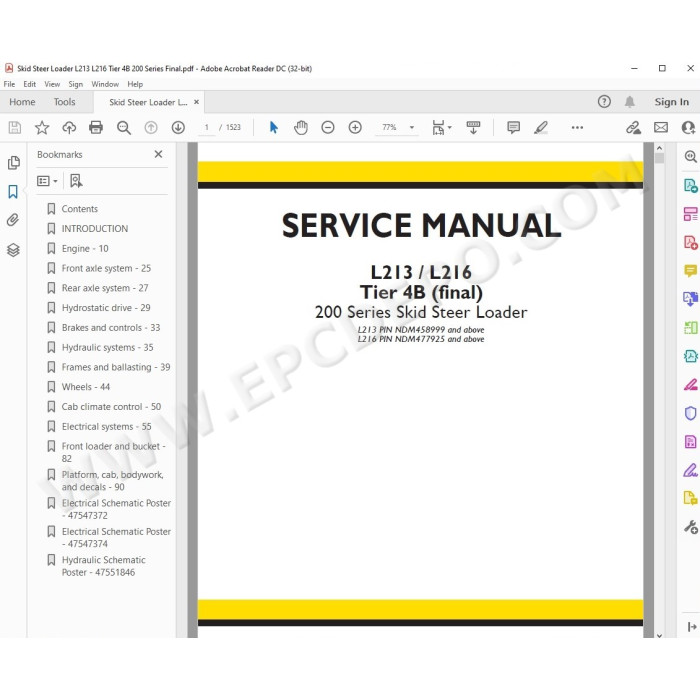Add a sticky note comment
The height and width of the screenshot is (700, 700).
513,128
